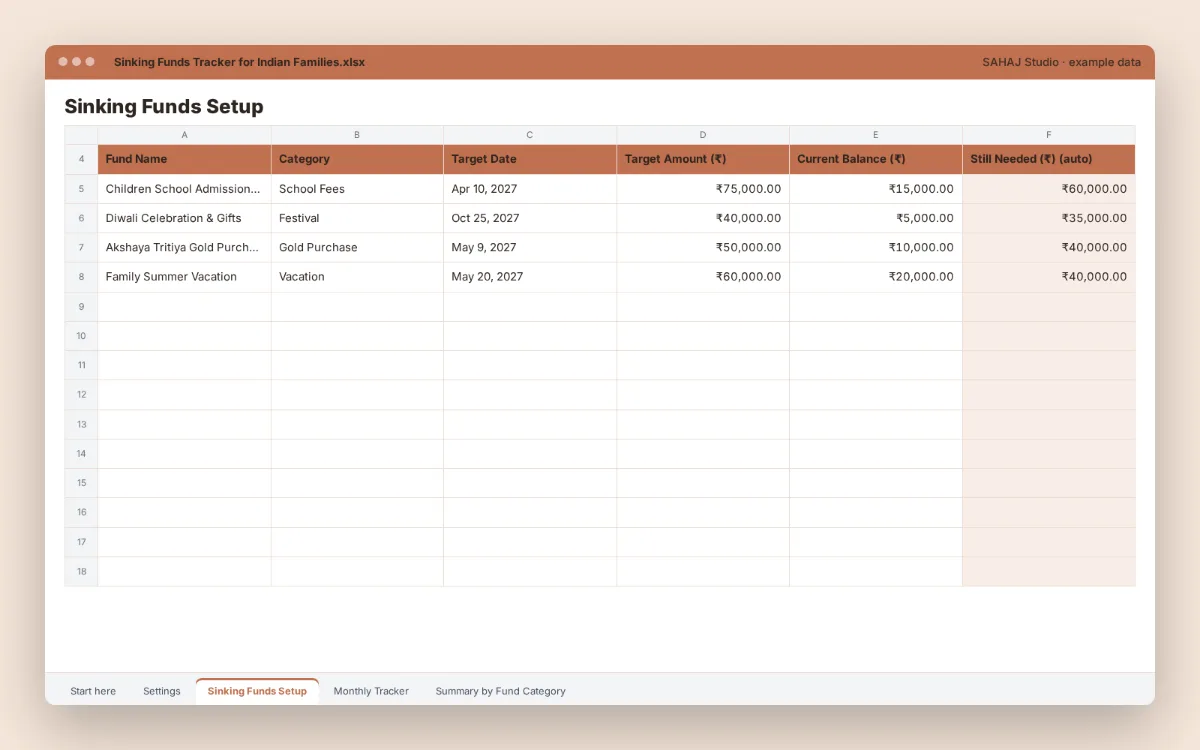
Task: Click the SAHAJ Studio example data label
Action: click(x=1061, y=62)
